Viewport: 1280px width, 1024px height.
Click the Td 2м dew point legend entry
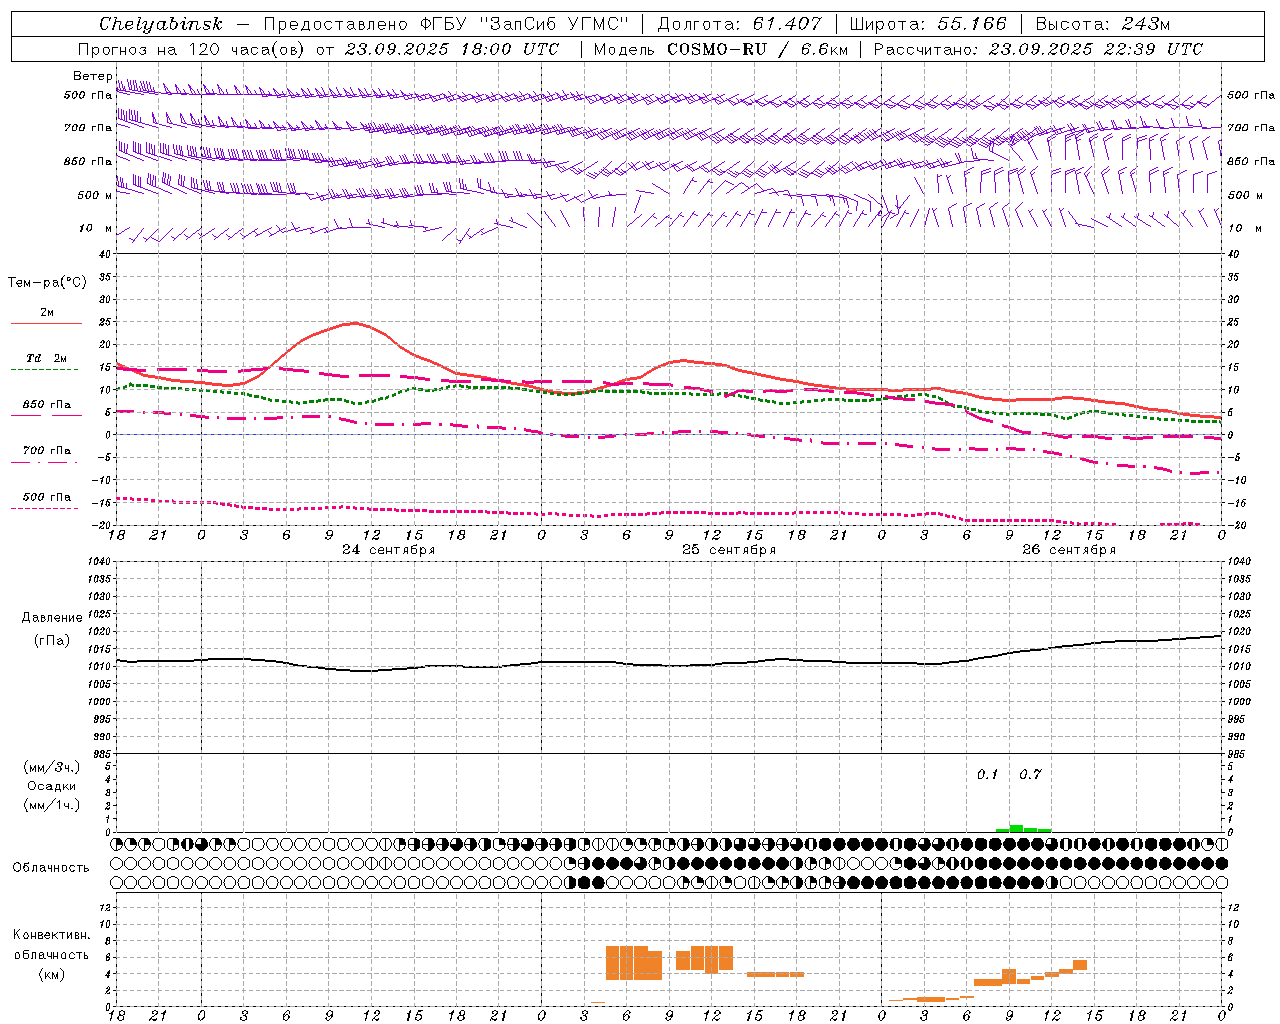(46, 358)
